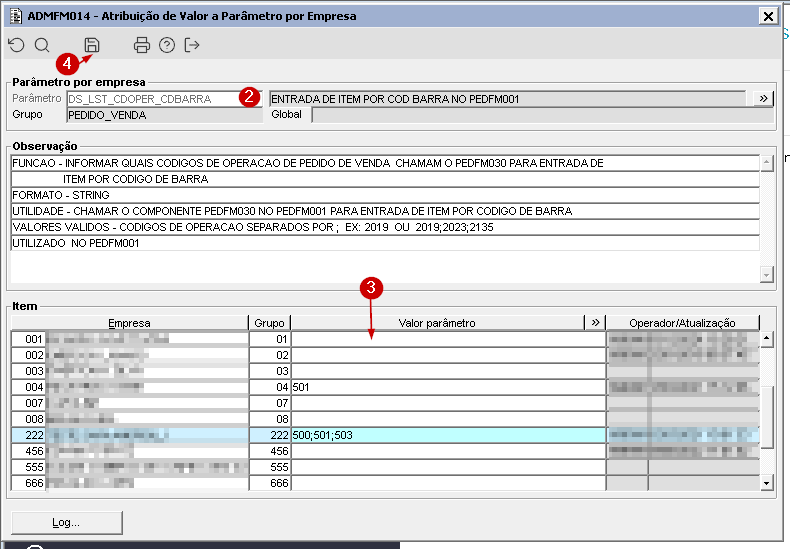Click Empresa code 001 cell
Screen dimensions: 790x549
pyautogui.click(x=29, y=339)
